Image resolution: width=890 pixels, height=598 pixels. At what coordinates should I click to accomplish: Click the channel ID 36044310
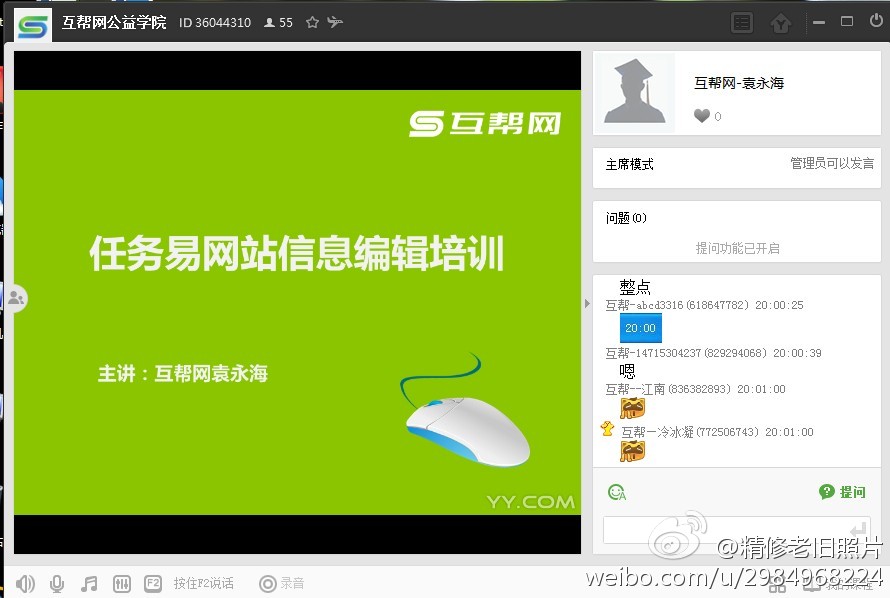215,23
